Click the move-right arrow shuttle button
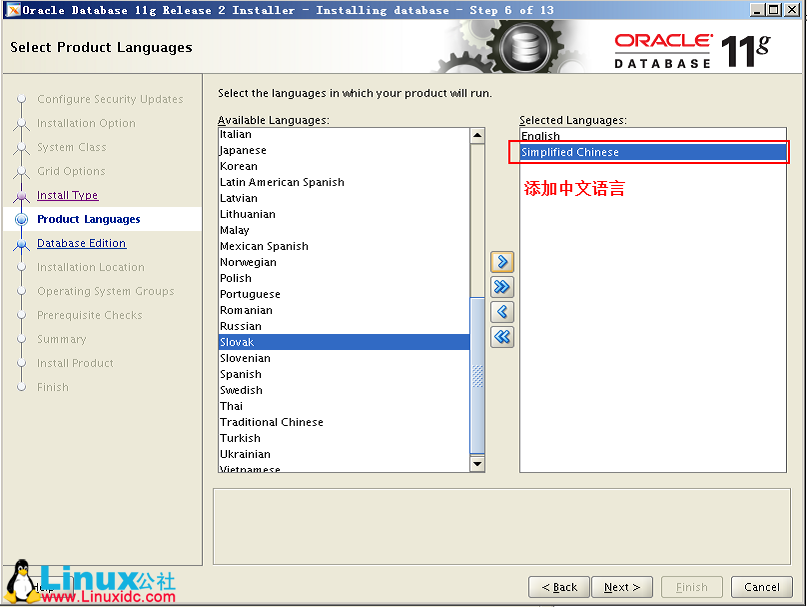This screenshot has height=607, width=807. 501,261
